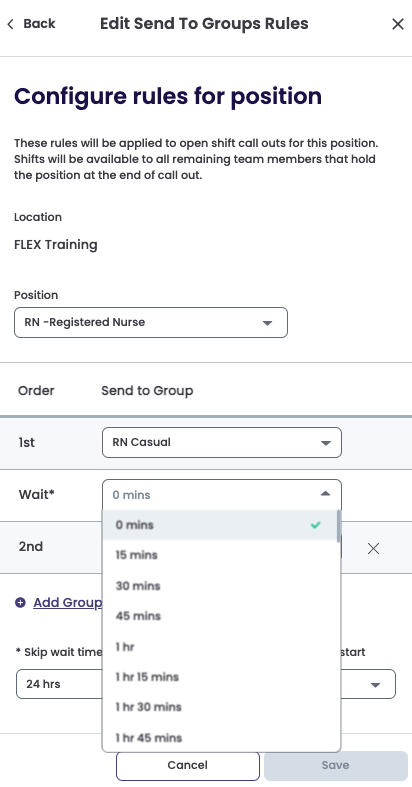
Task: Click the plus icon beside Add Group
Action: [20, 602]
